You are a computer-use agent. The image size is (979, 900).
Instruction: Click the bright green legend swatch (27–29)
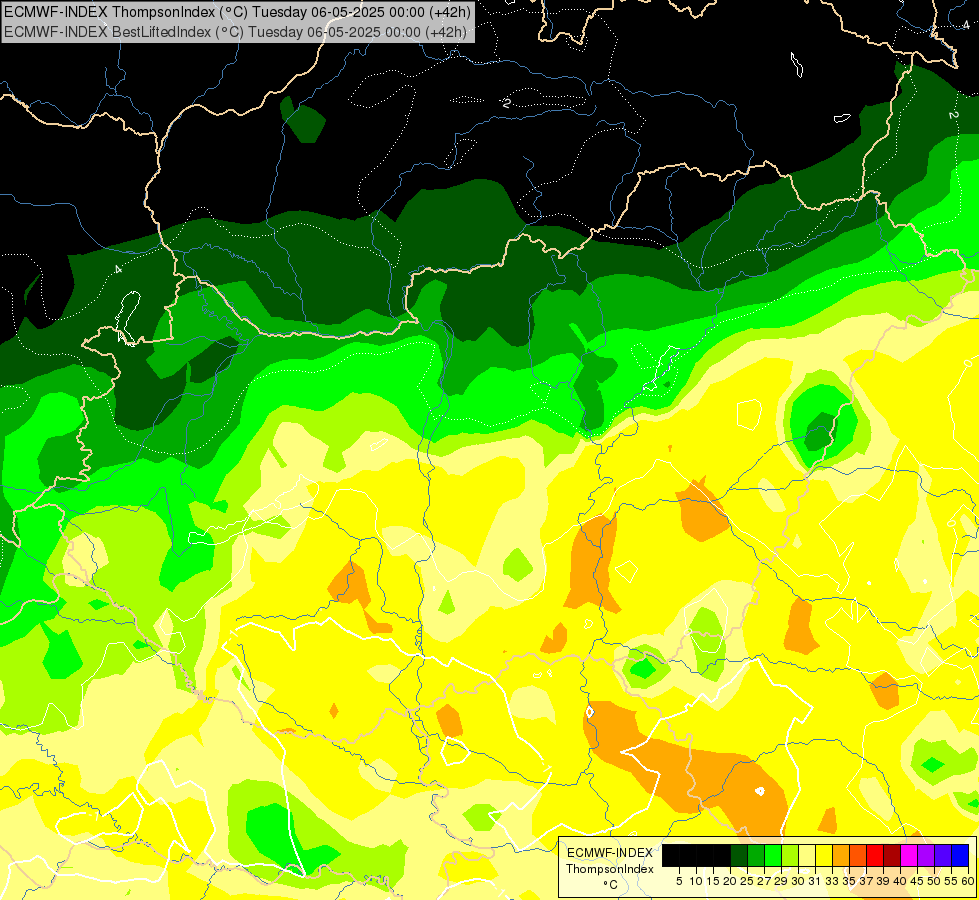click(773, 855)
